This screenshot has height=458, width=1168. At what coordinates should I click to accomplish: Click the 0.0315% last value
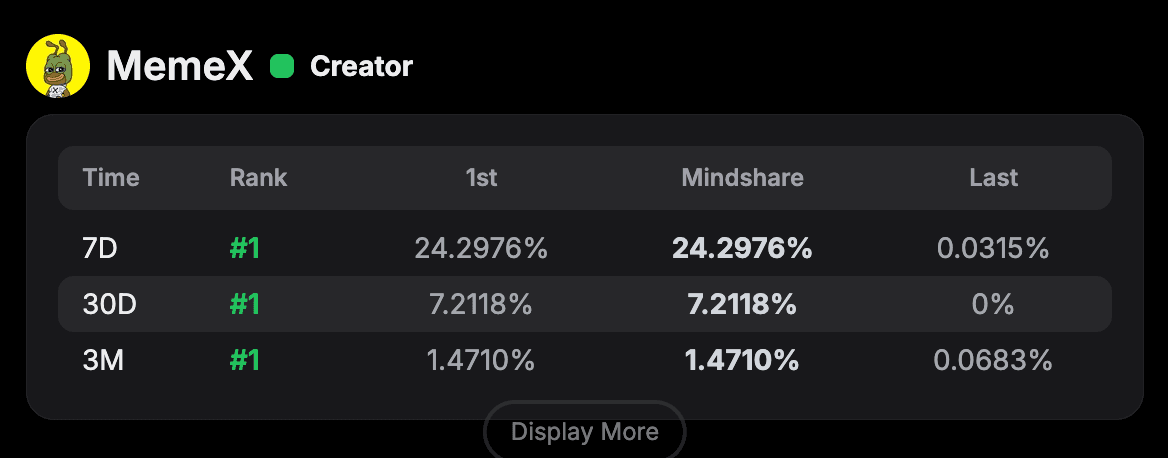click(993, 248)
